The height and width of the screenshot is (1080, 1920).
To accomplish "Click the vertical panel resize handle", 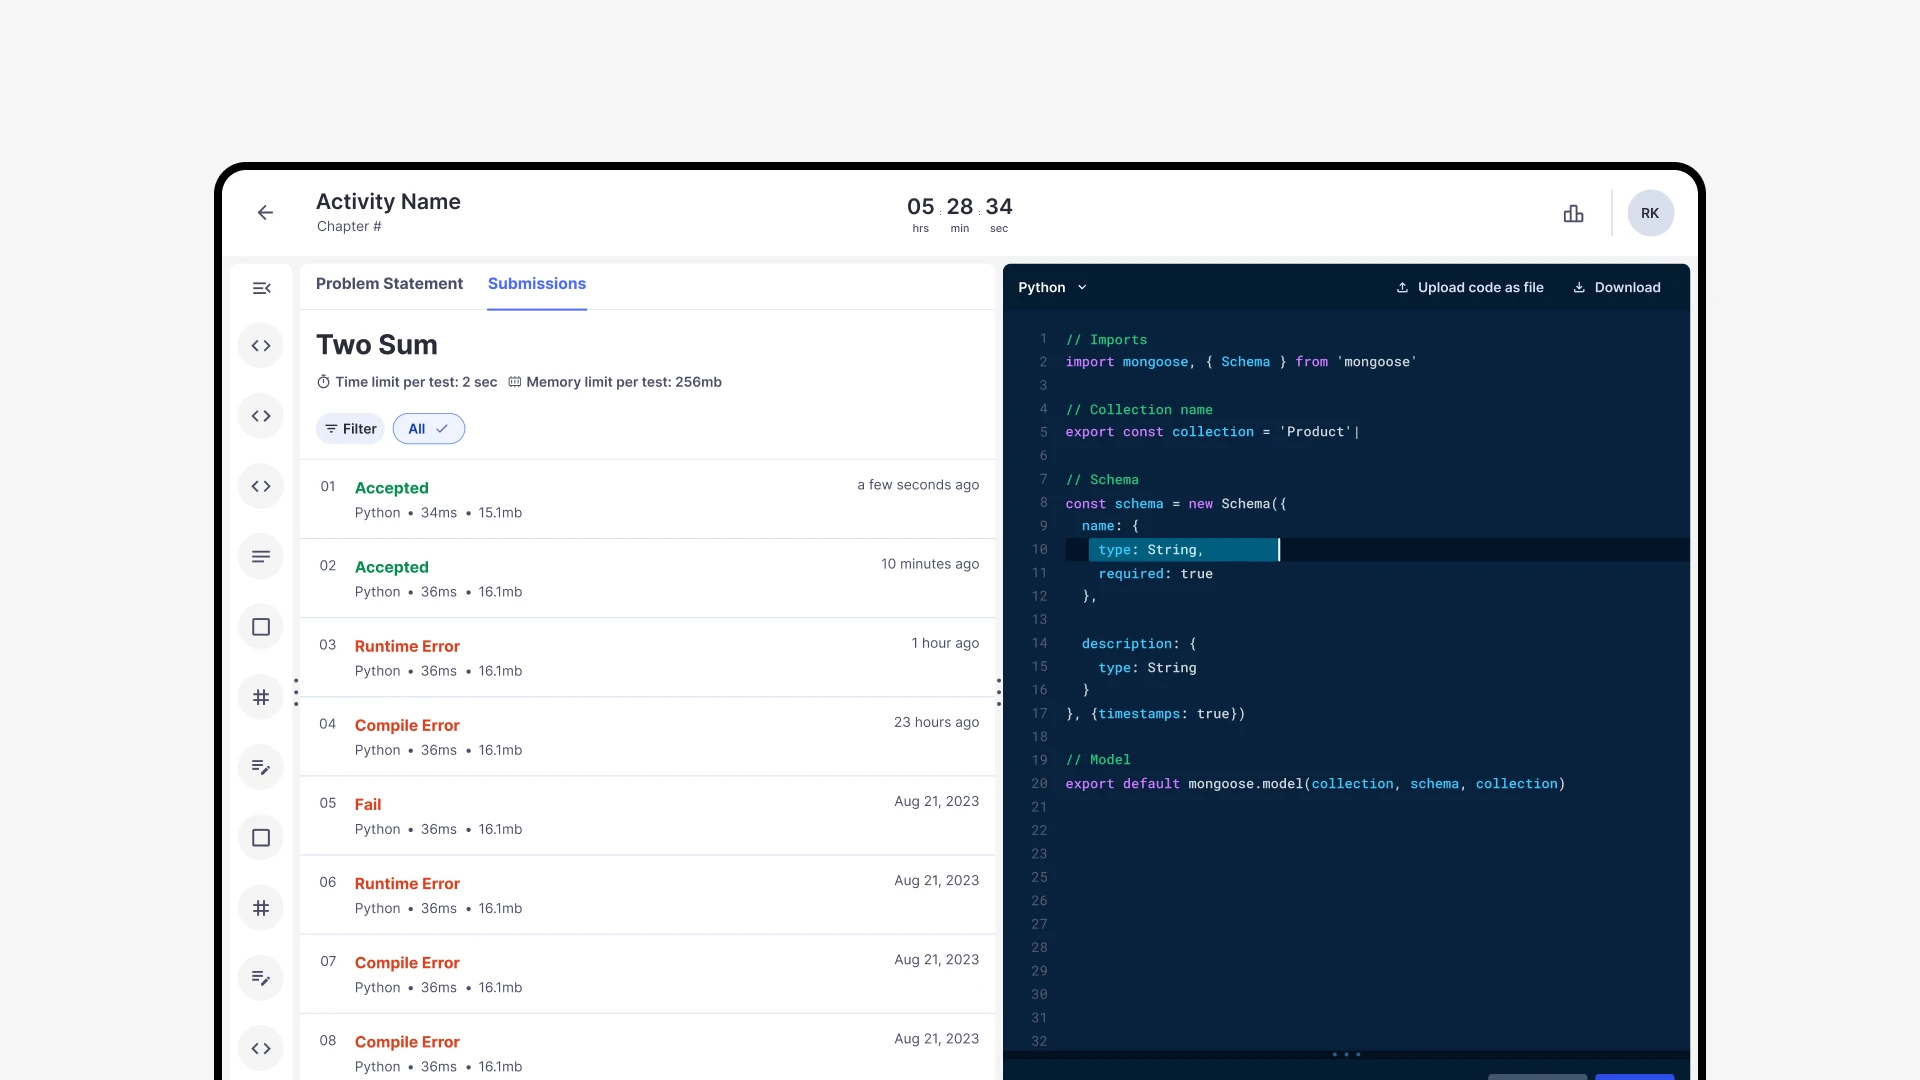I will tap(998, 692).
